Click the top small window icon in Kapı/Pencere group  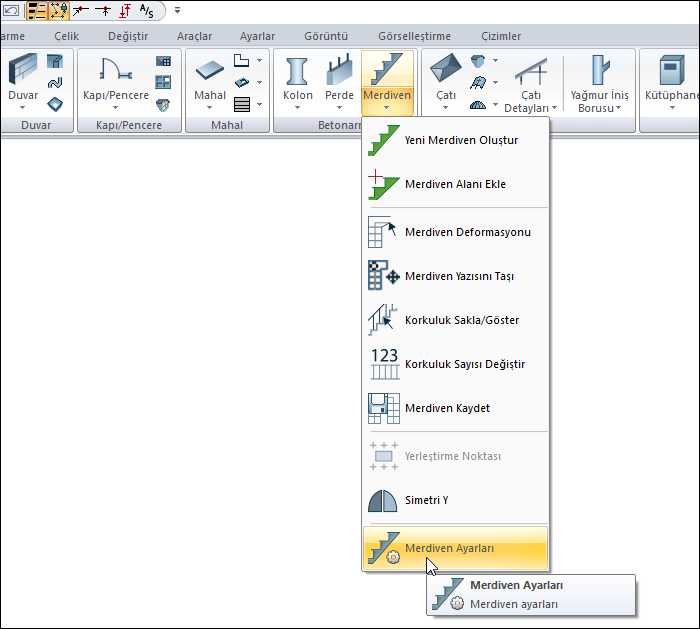(163, 61)
